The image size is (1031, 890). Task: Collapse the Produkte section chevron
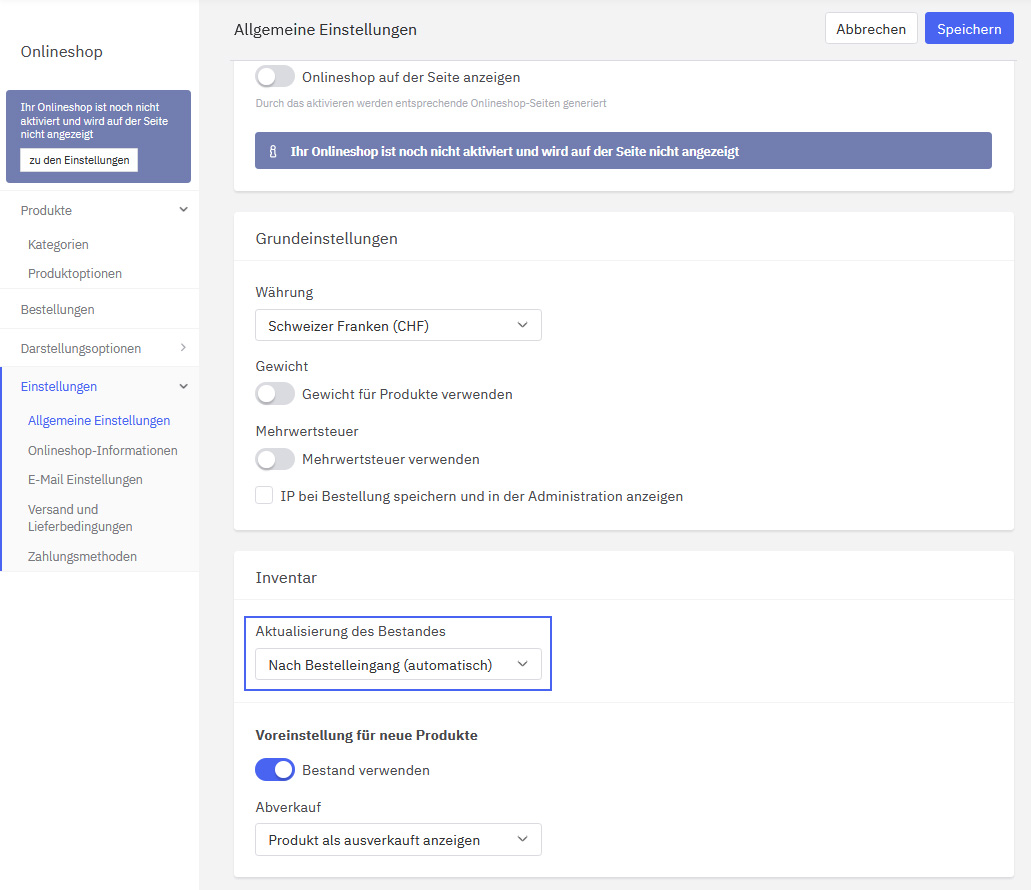click(x=183, y=210)
